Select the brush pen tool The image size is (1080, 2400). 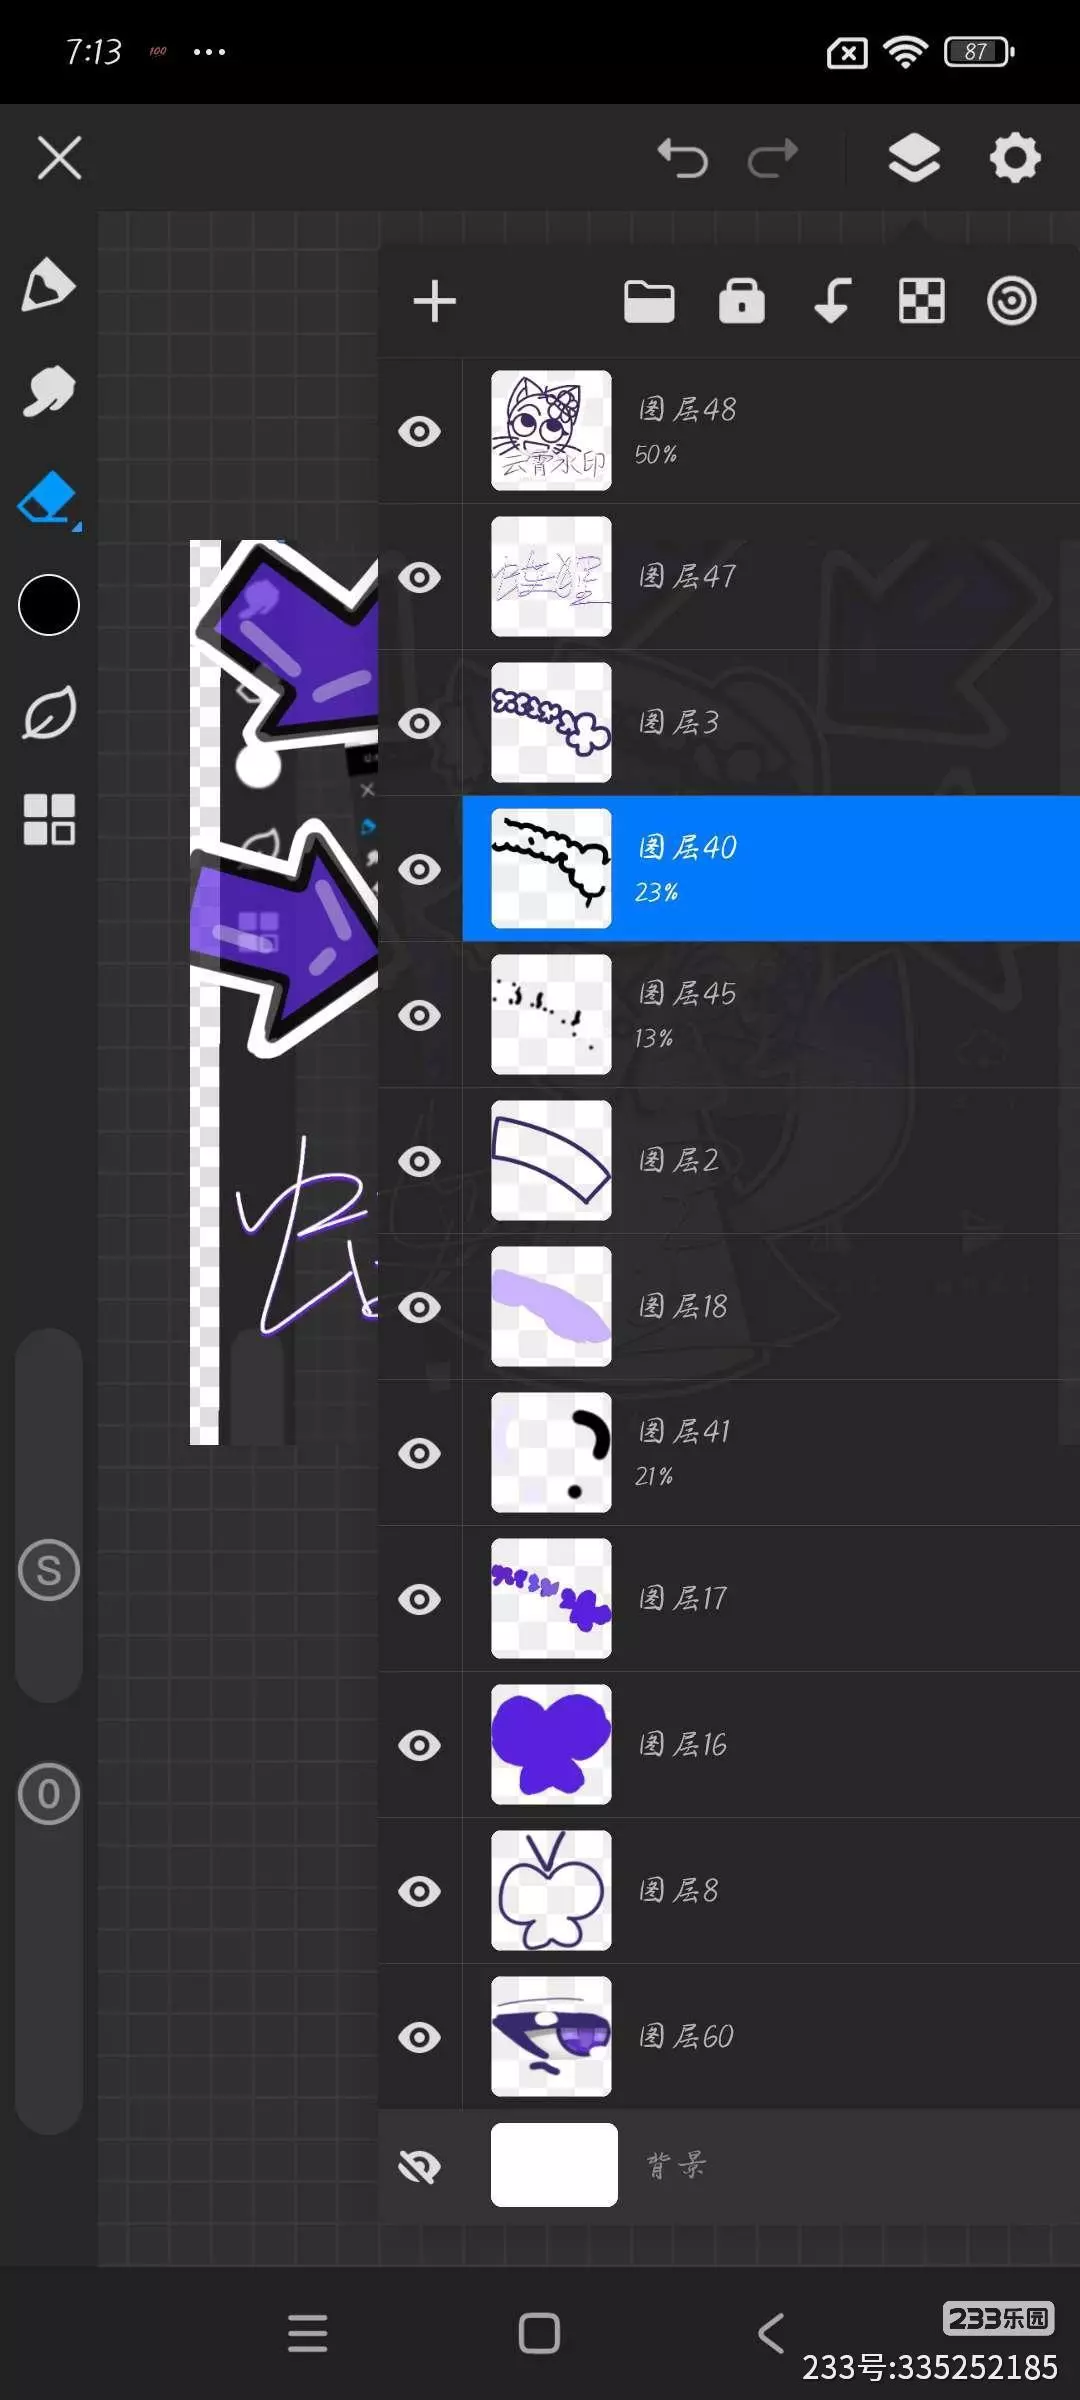[x=48, y=285]
